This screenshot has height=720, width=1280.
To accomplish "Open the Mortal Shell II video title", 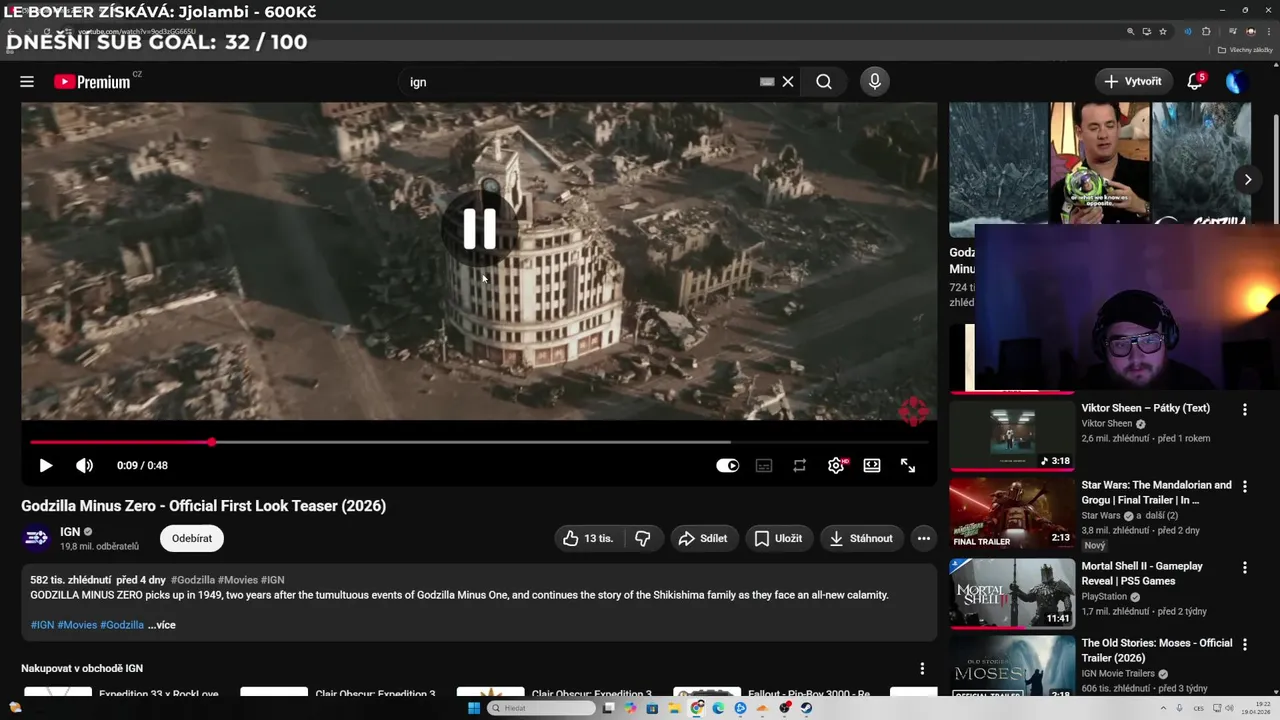I will click(x=1142, y=573).
